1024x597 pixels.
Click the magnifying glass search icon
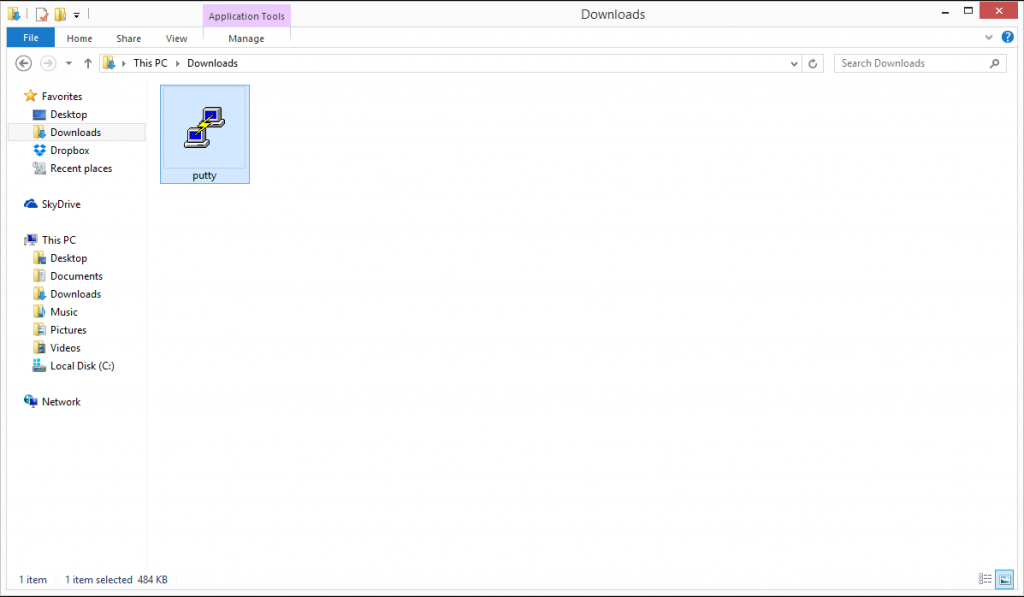click(995, 63)
